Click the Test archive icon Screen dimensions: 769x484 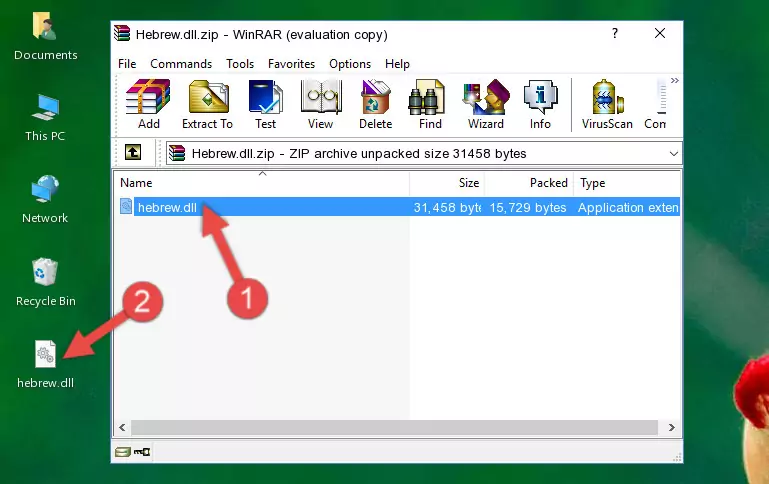click(265, 104)
